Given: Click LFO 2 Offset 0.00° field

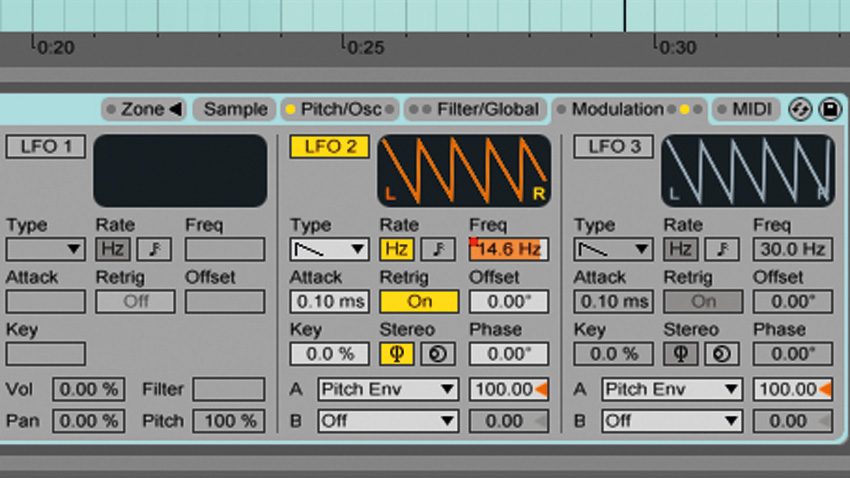Looking at the screenshot, I should pyautogui.click(x=508, y=302).
